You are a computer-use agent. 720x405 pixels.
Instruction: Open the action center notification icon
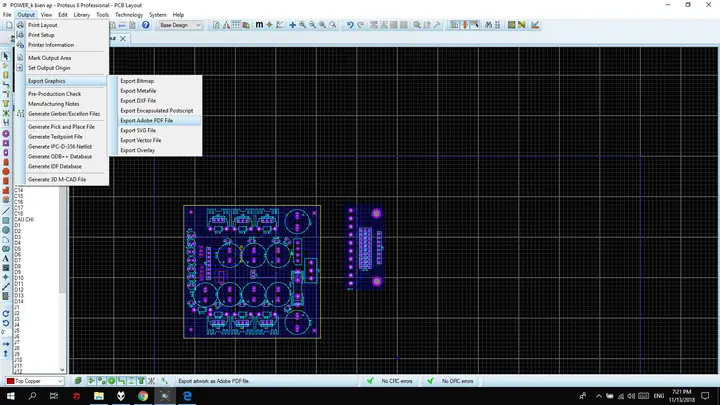click(x=705, y=396)
